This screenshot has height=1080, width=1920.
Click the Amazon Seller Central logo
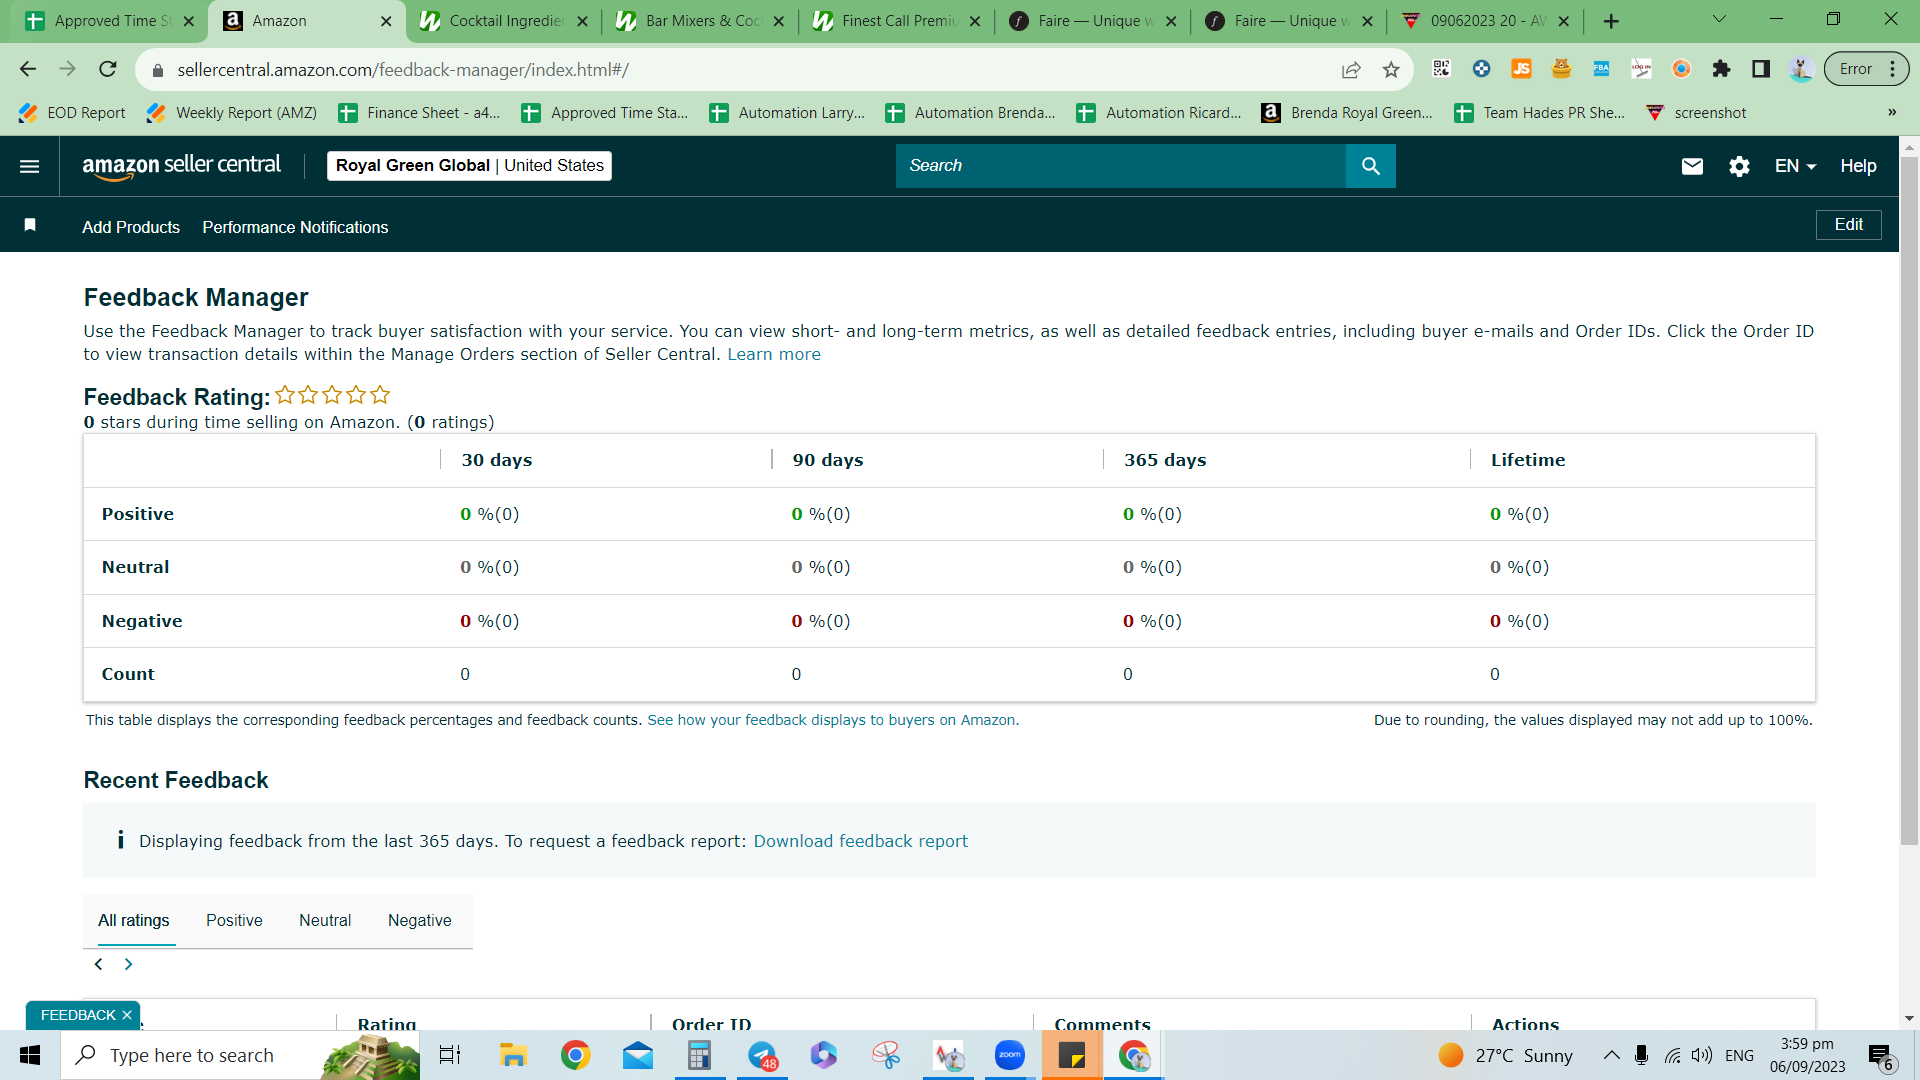click(181, 166)
